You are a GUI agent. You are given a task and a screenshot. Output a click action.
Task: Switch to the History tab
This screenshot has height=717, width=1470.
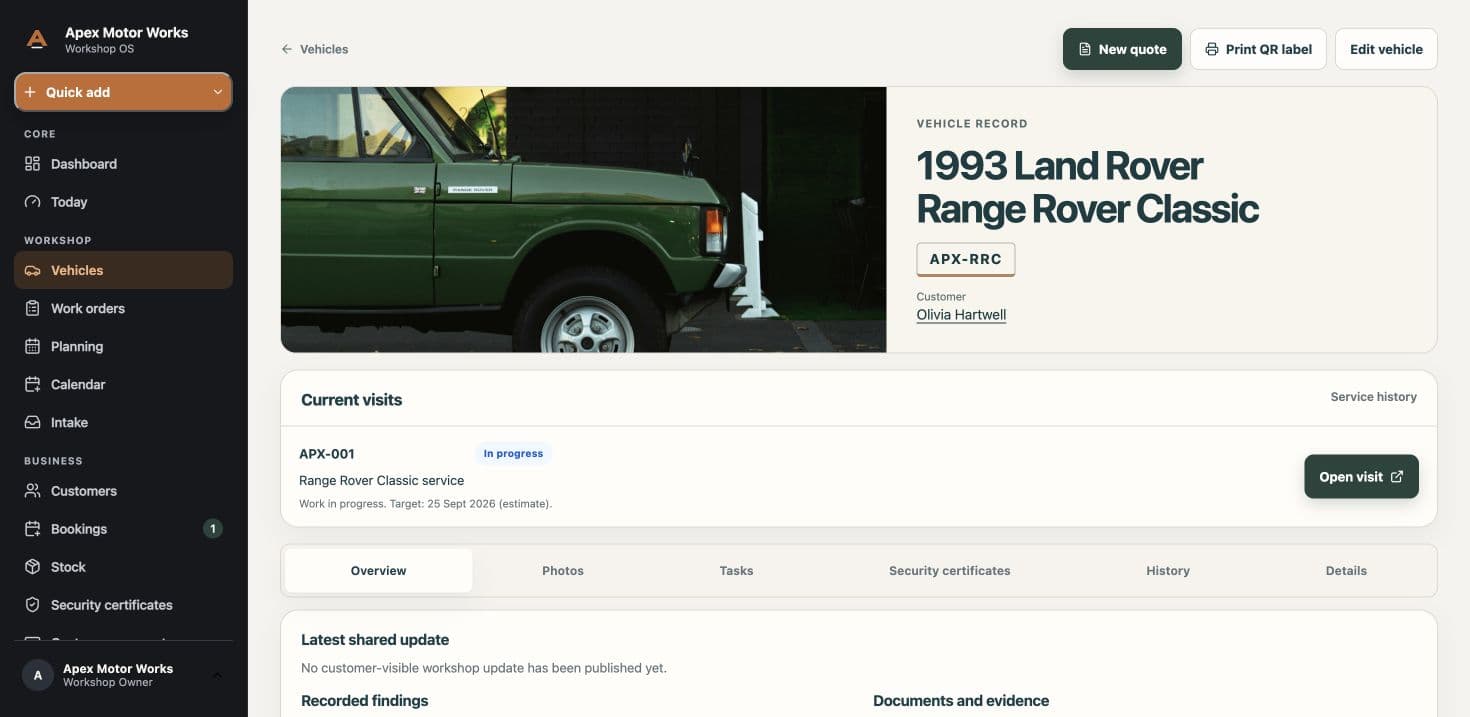click(1168, 571)
